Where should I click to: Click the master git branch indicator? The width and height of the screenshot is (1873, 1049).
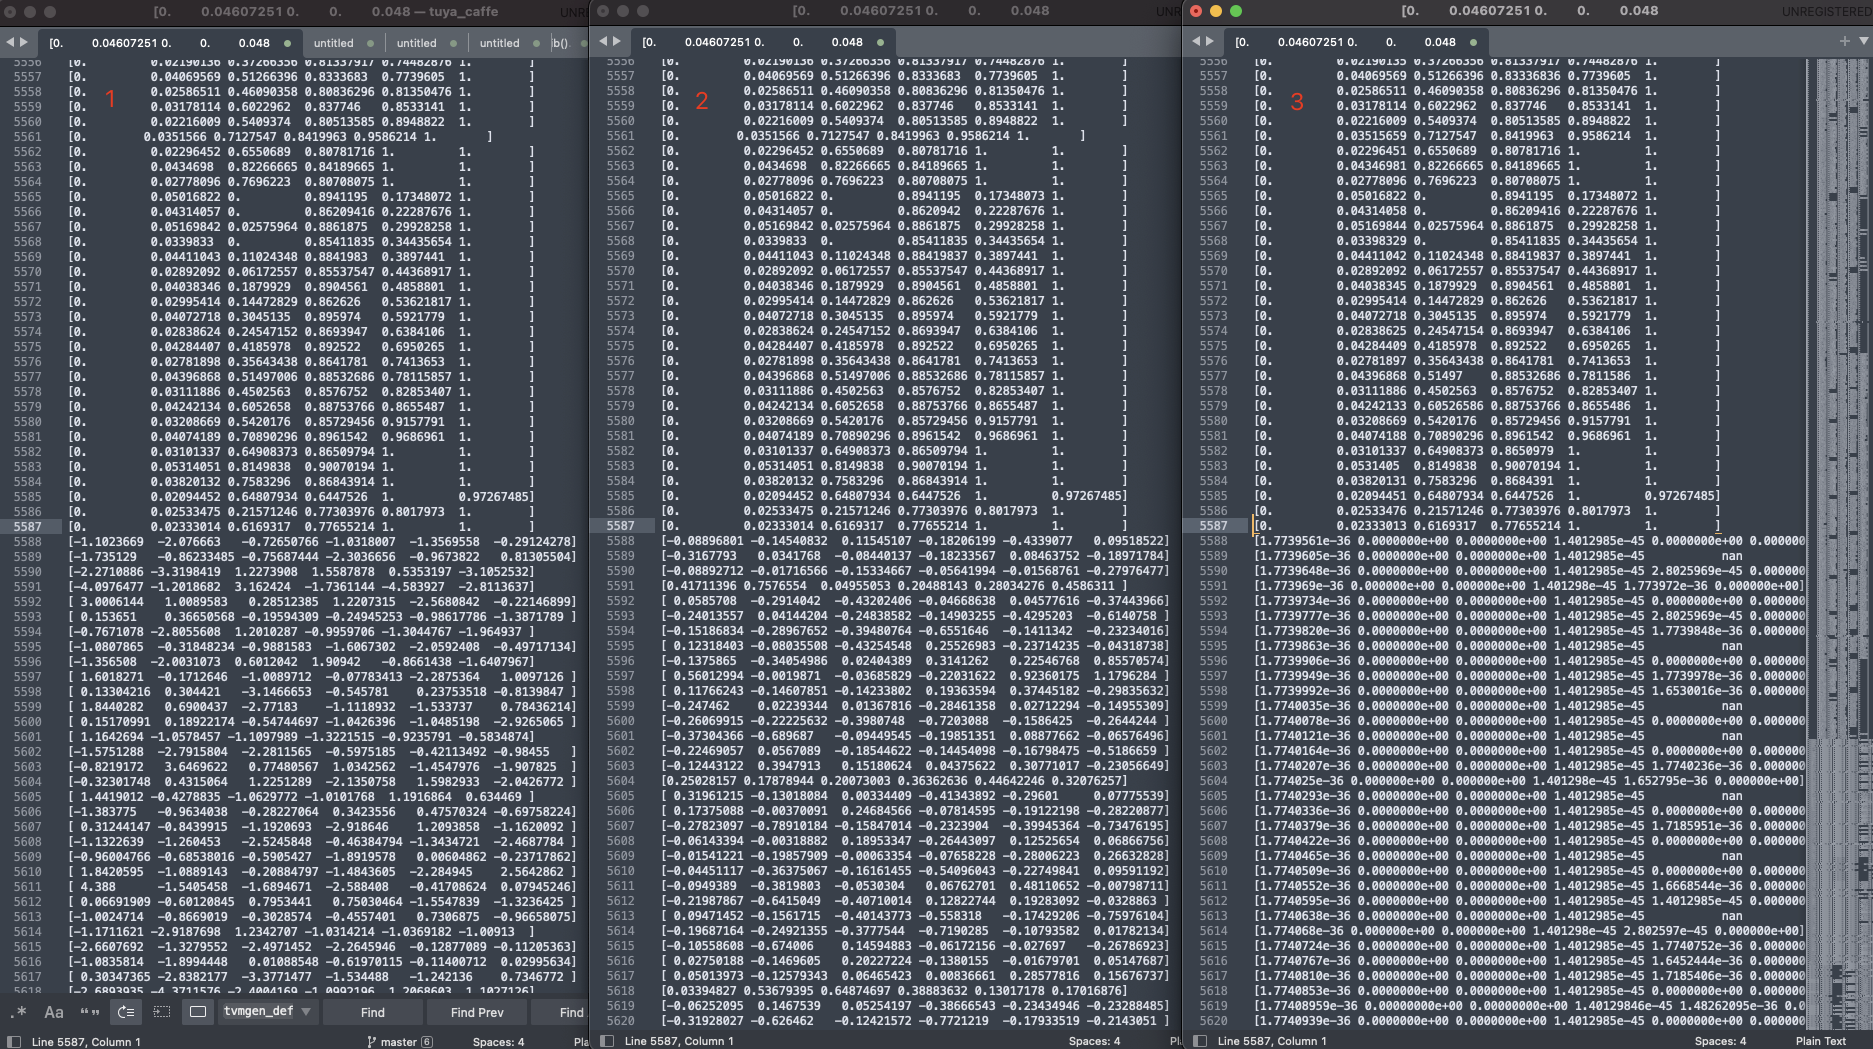(x=398, y=1041)
